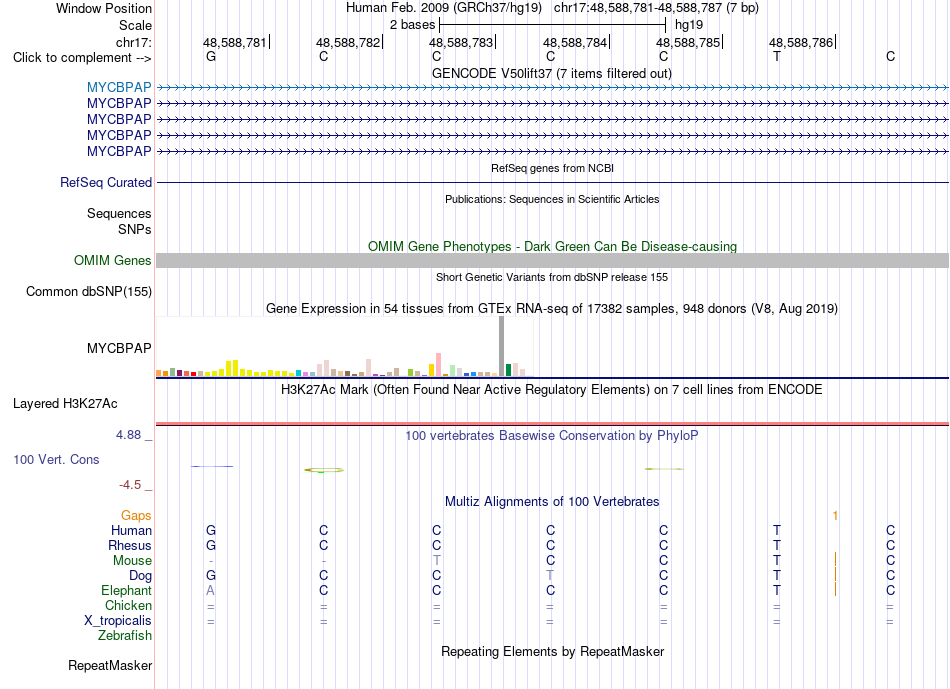Click the SNPs label of Publications track
The image size is (950, 689).
pos(135,229)
